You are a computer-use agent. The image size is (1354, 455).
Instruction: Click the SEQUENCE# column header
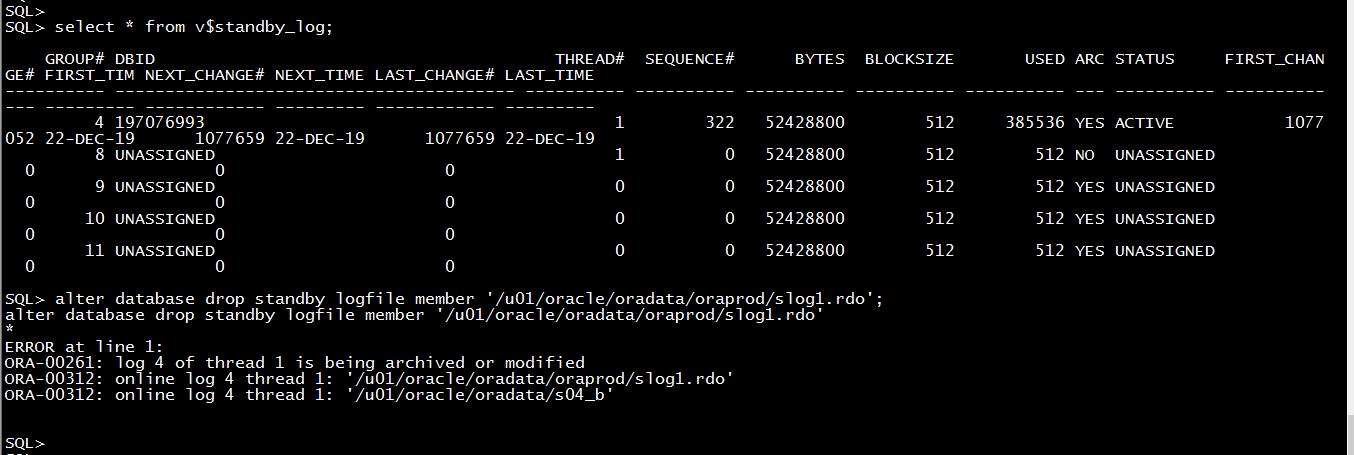[690, 59]
